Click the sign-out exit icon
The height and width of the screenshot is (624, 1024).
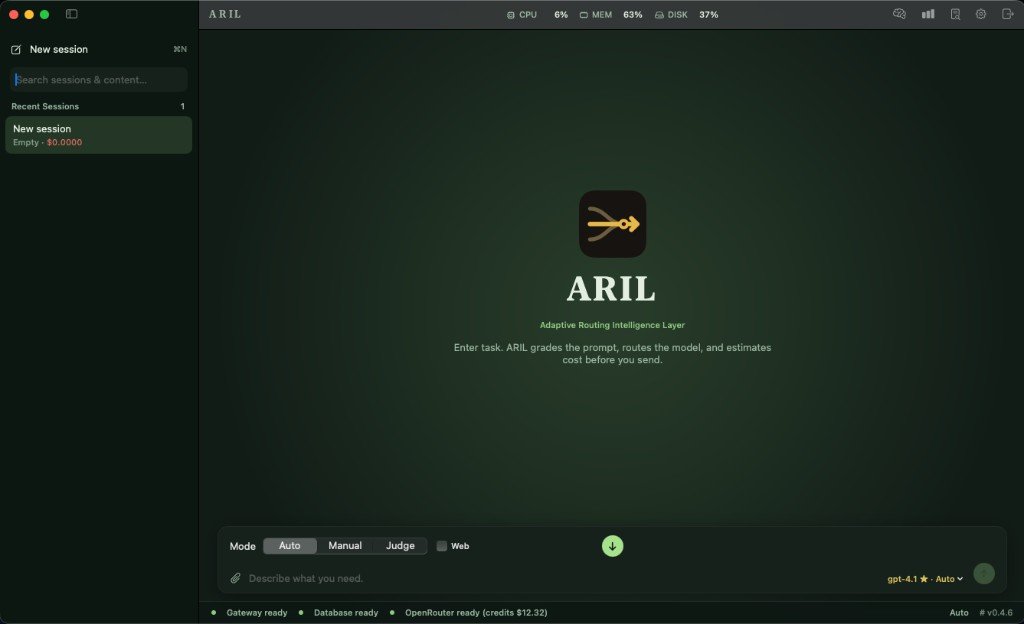click(1007, 14)
